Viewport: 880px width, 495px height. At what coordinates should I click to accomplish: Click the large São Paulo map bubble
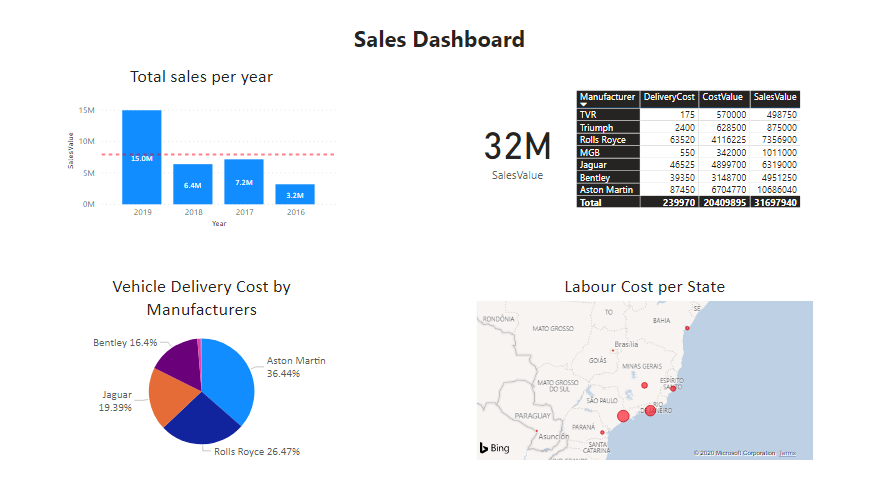point(623,416)
